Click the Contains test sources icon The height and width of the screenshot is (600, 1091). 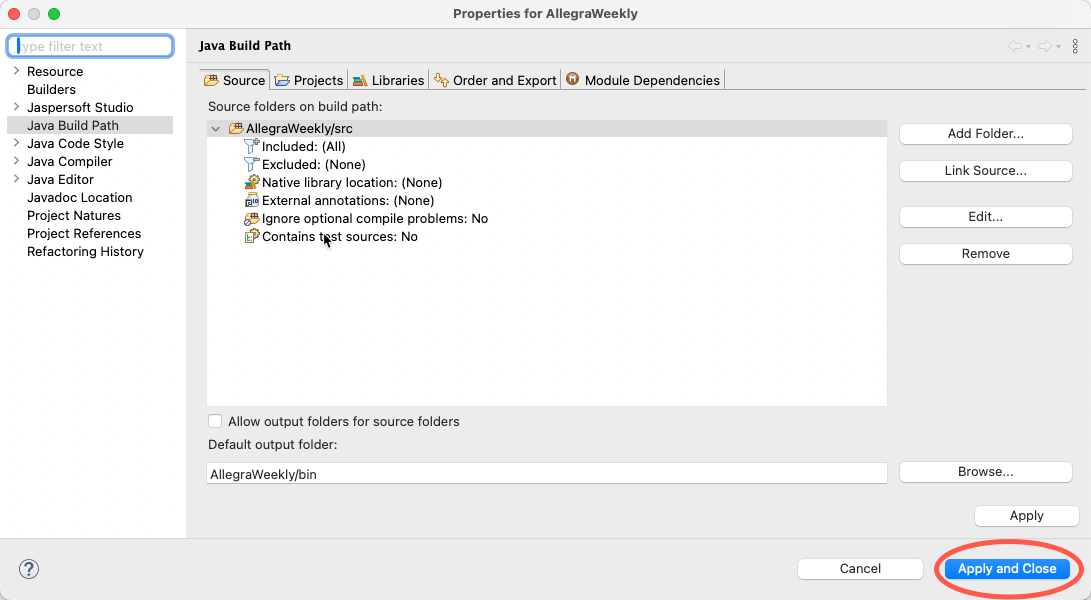(x=252, y=237)
